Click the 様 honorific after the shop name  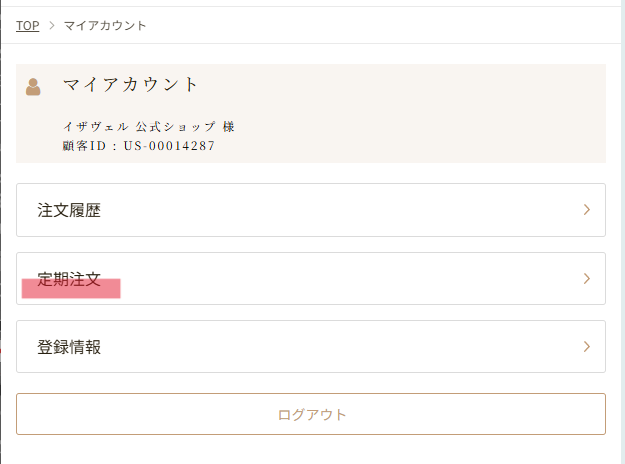(x=229, y=128)
